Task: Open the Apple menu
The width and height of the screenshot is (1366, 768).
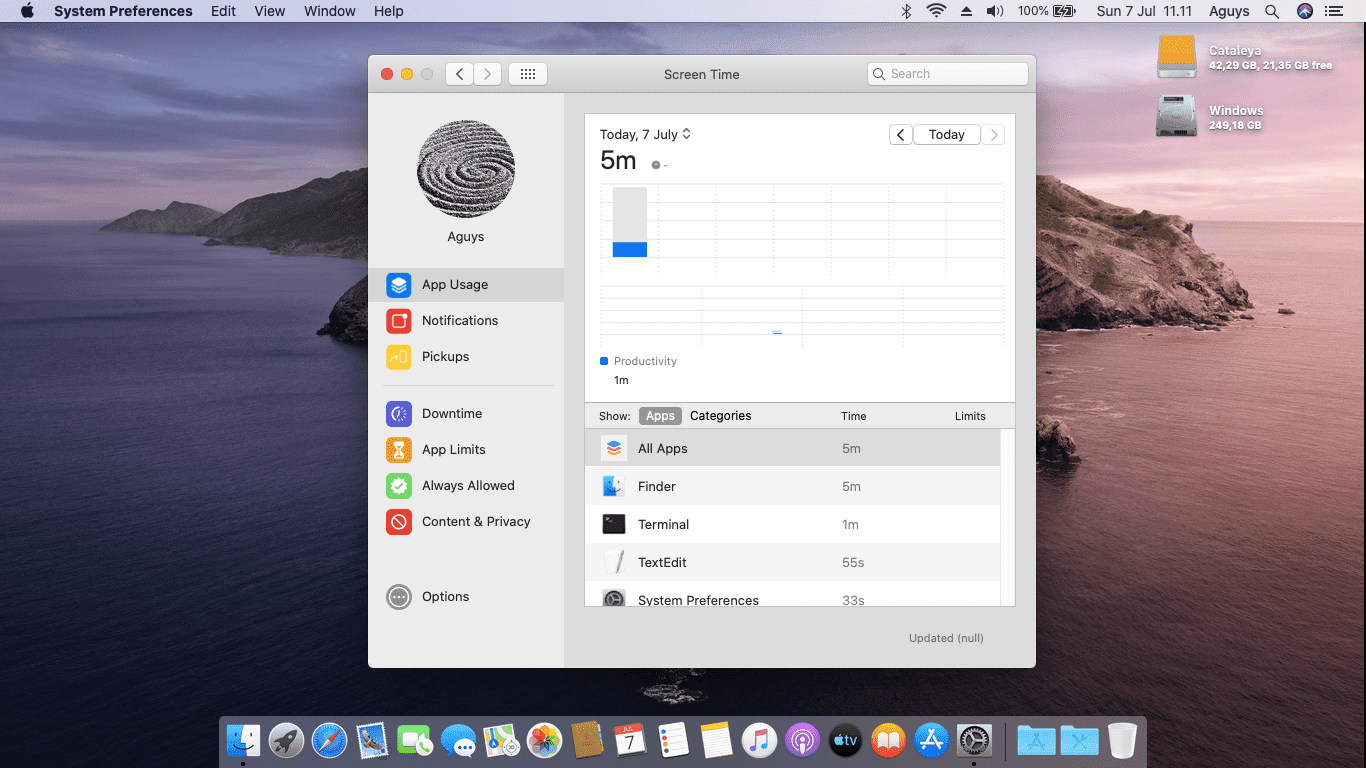Action: [x=27, y=11]
